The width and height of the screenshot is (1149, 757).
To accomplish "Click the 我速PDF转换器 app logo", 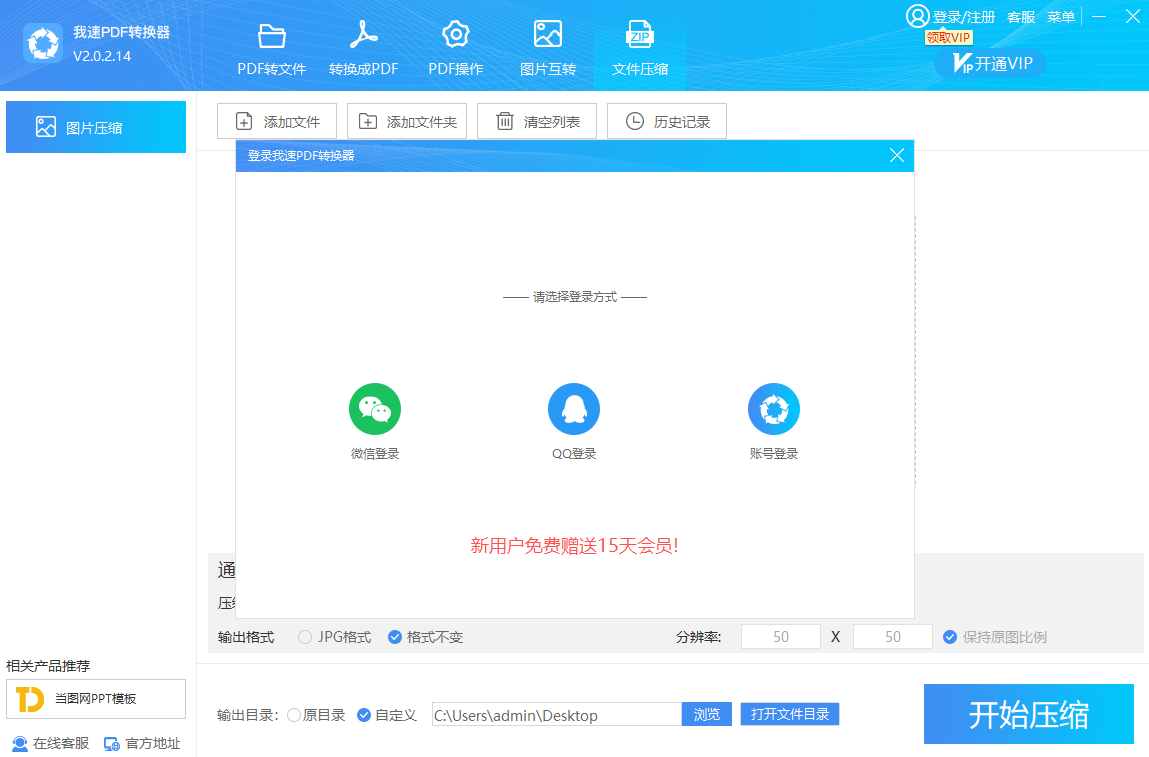I will point(43,43).
